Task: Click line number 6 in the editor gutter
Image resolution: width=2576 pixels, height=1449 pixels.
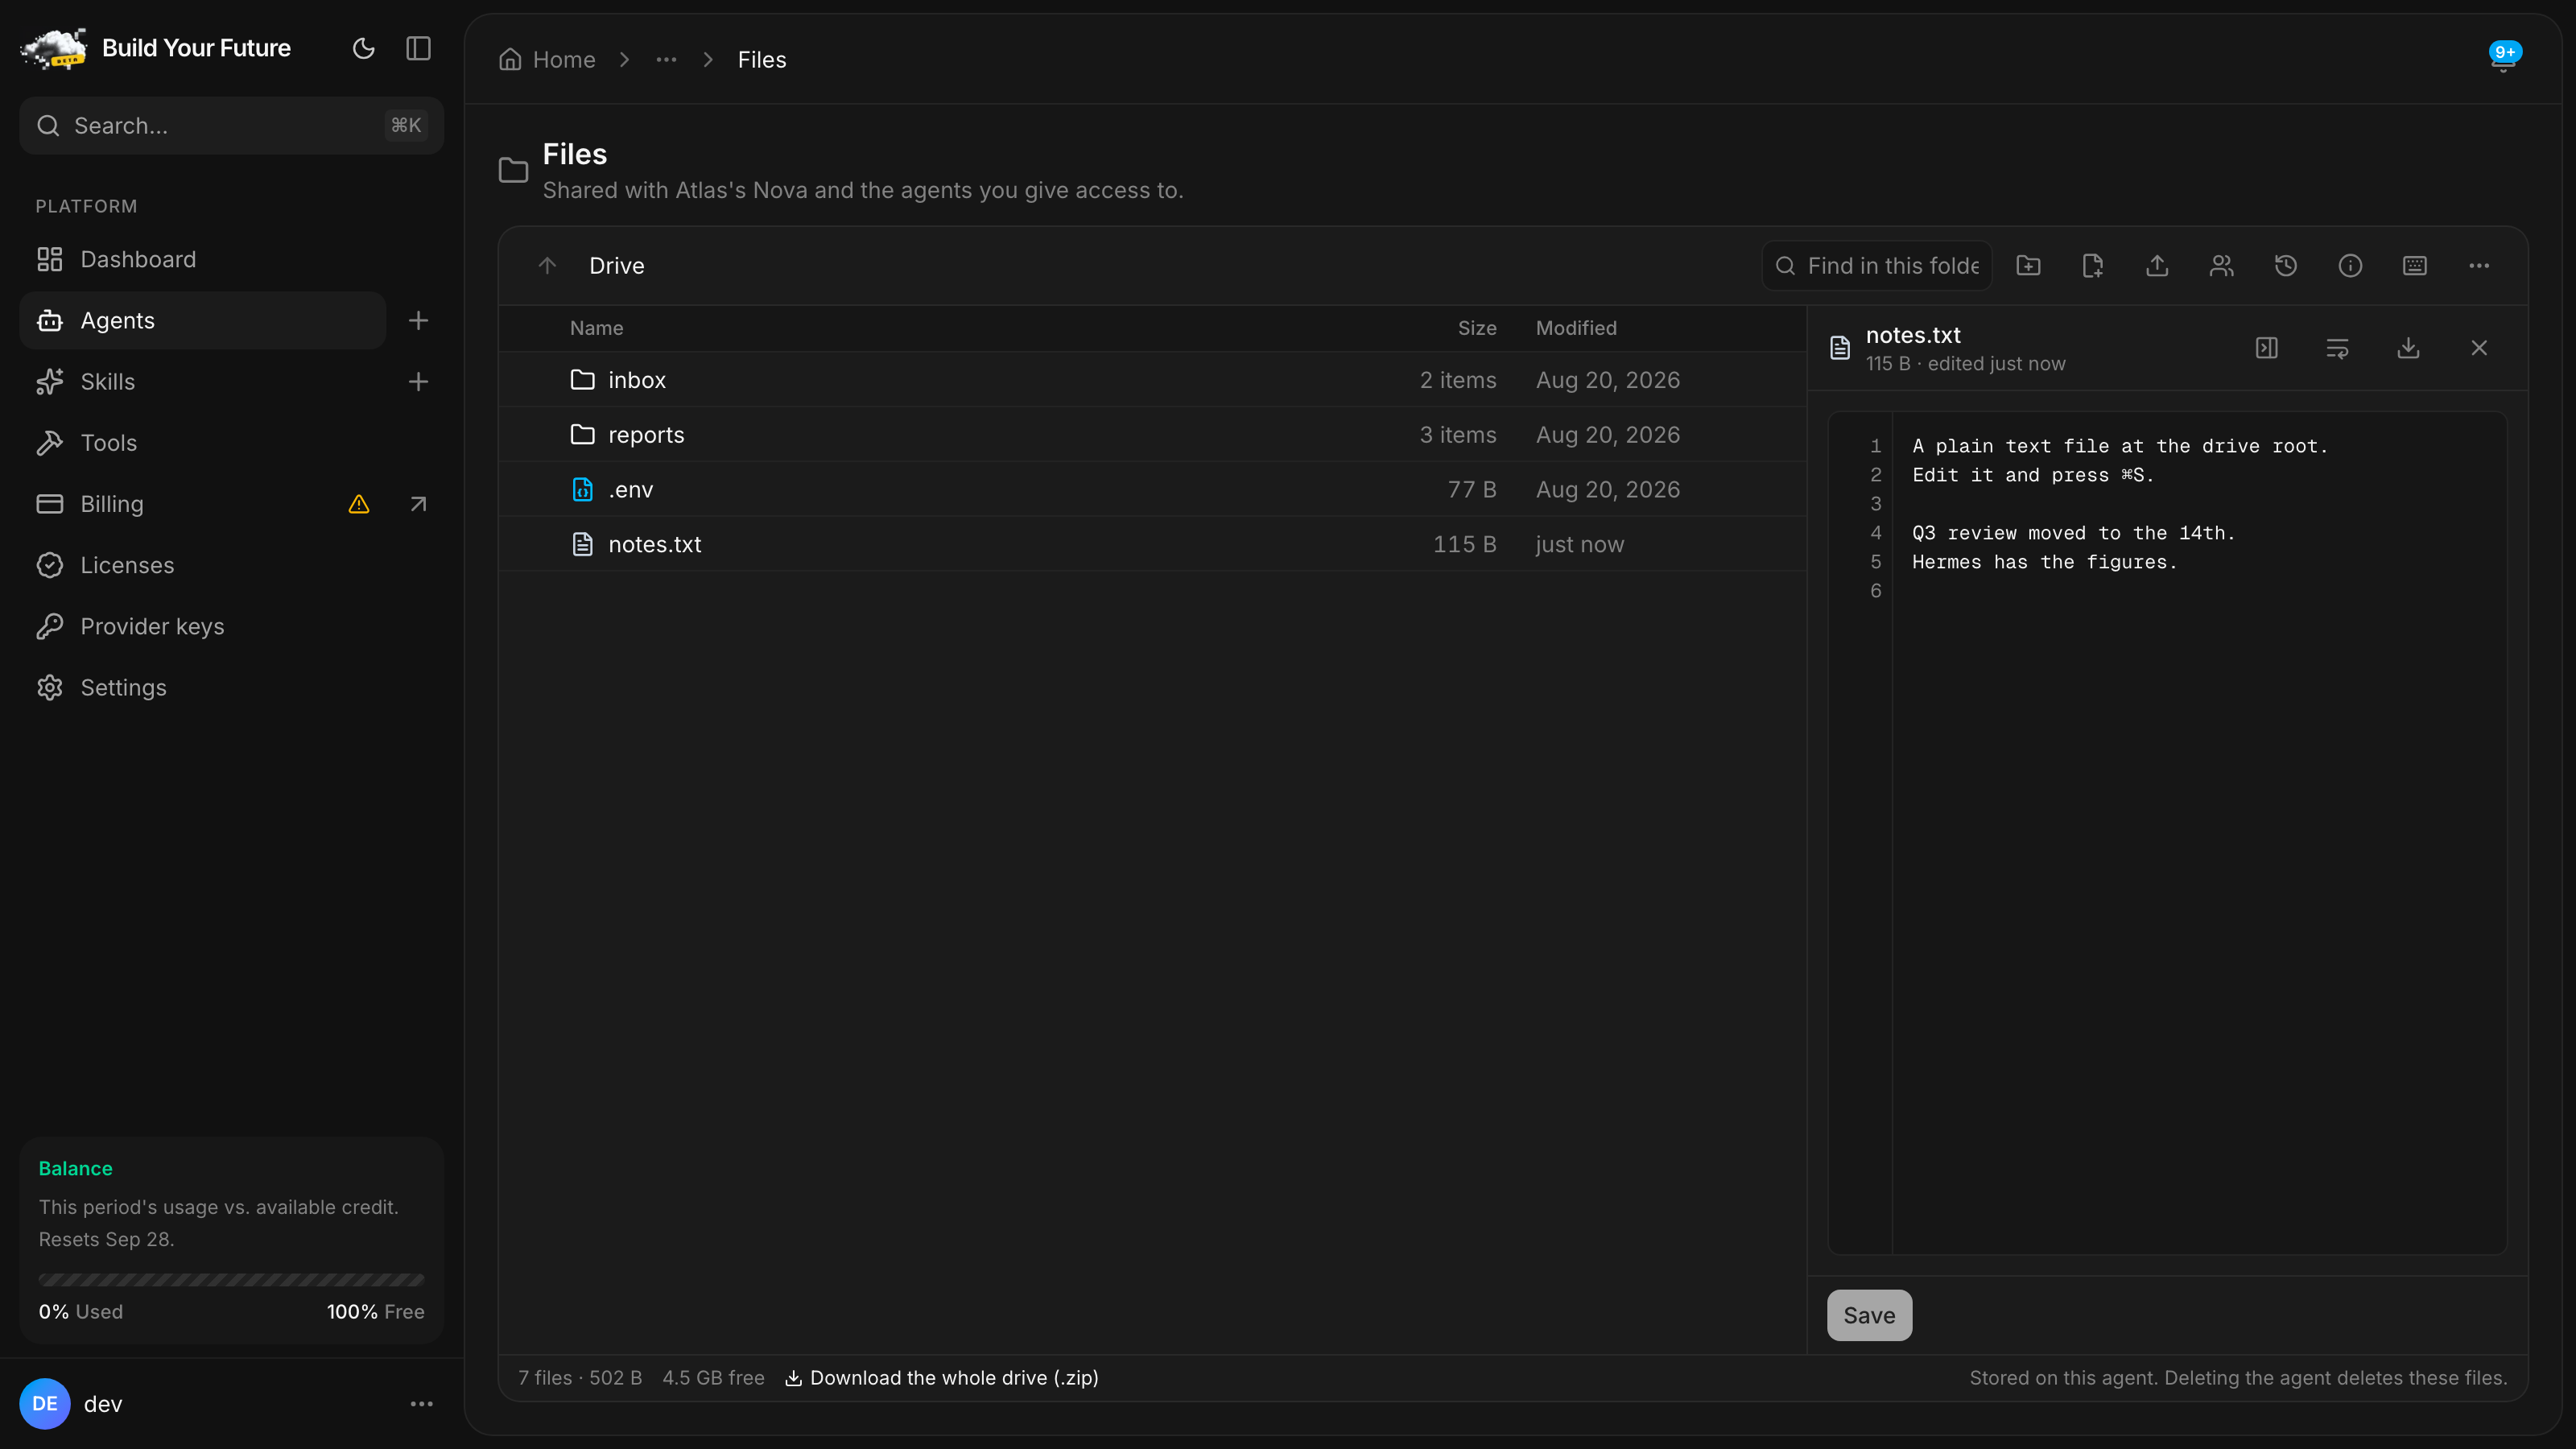Action: [1876, 591]
